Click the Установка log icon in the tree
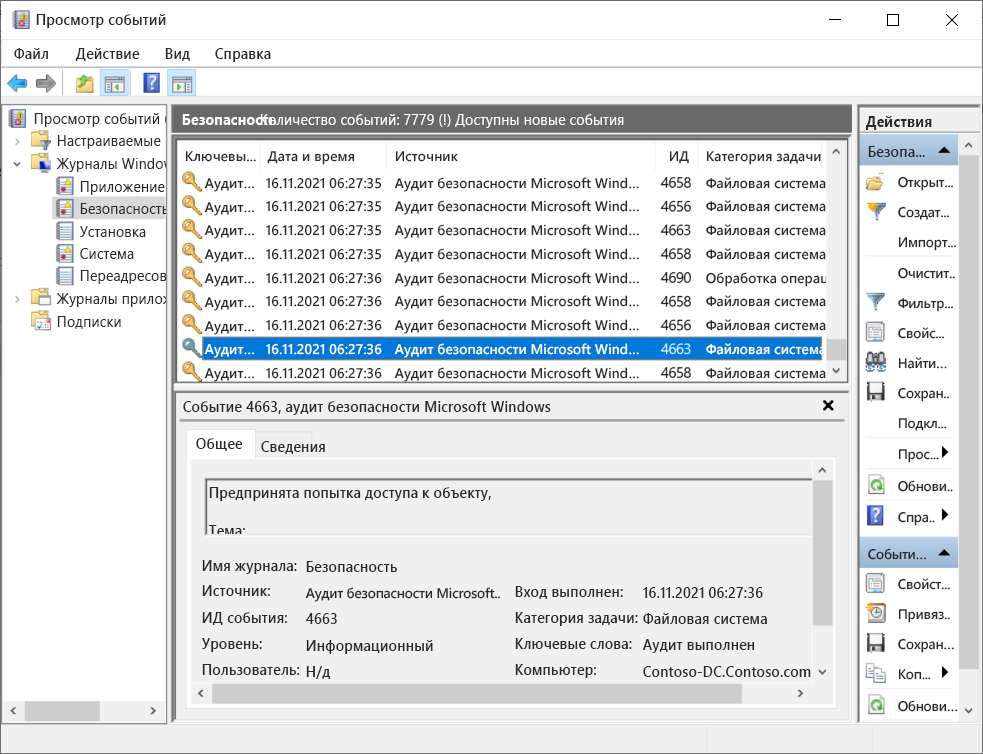The image size is (983, 754). click(65, 231)
